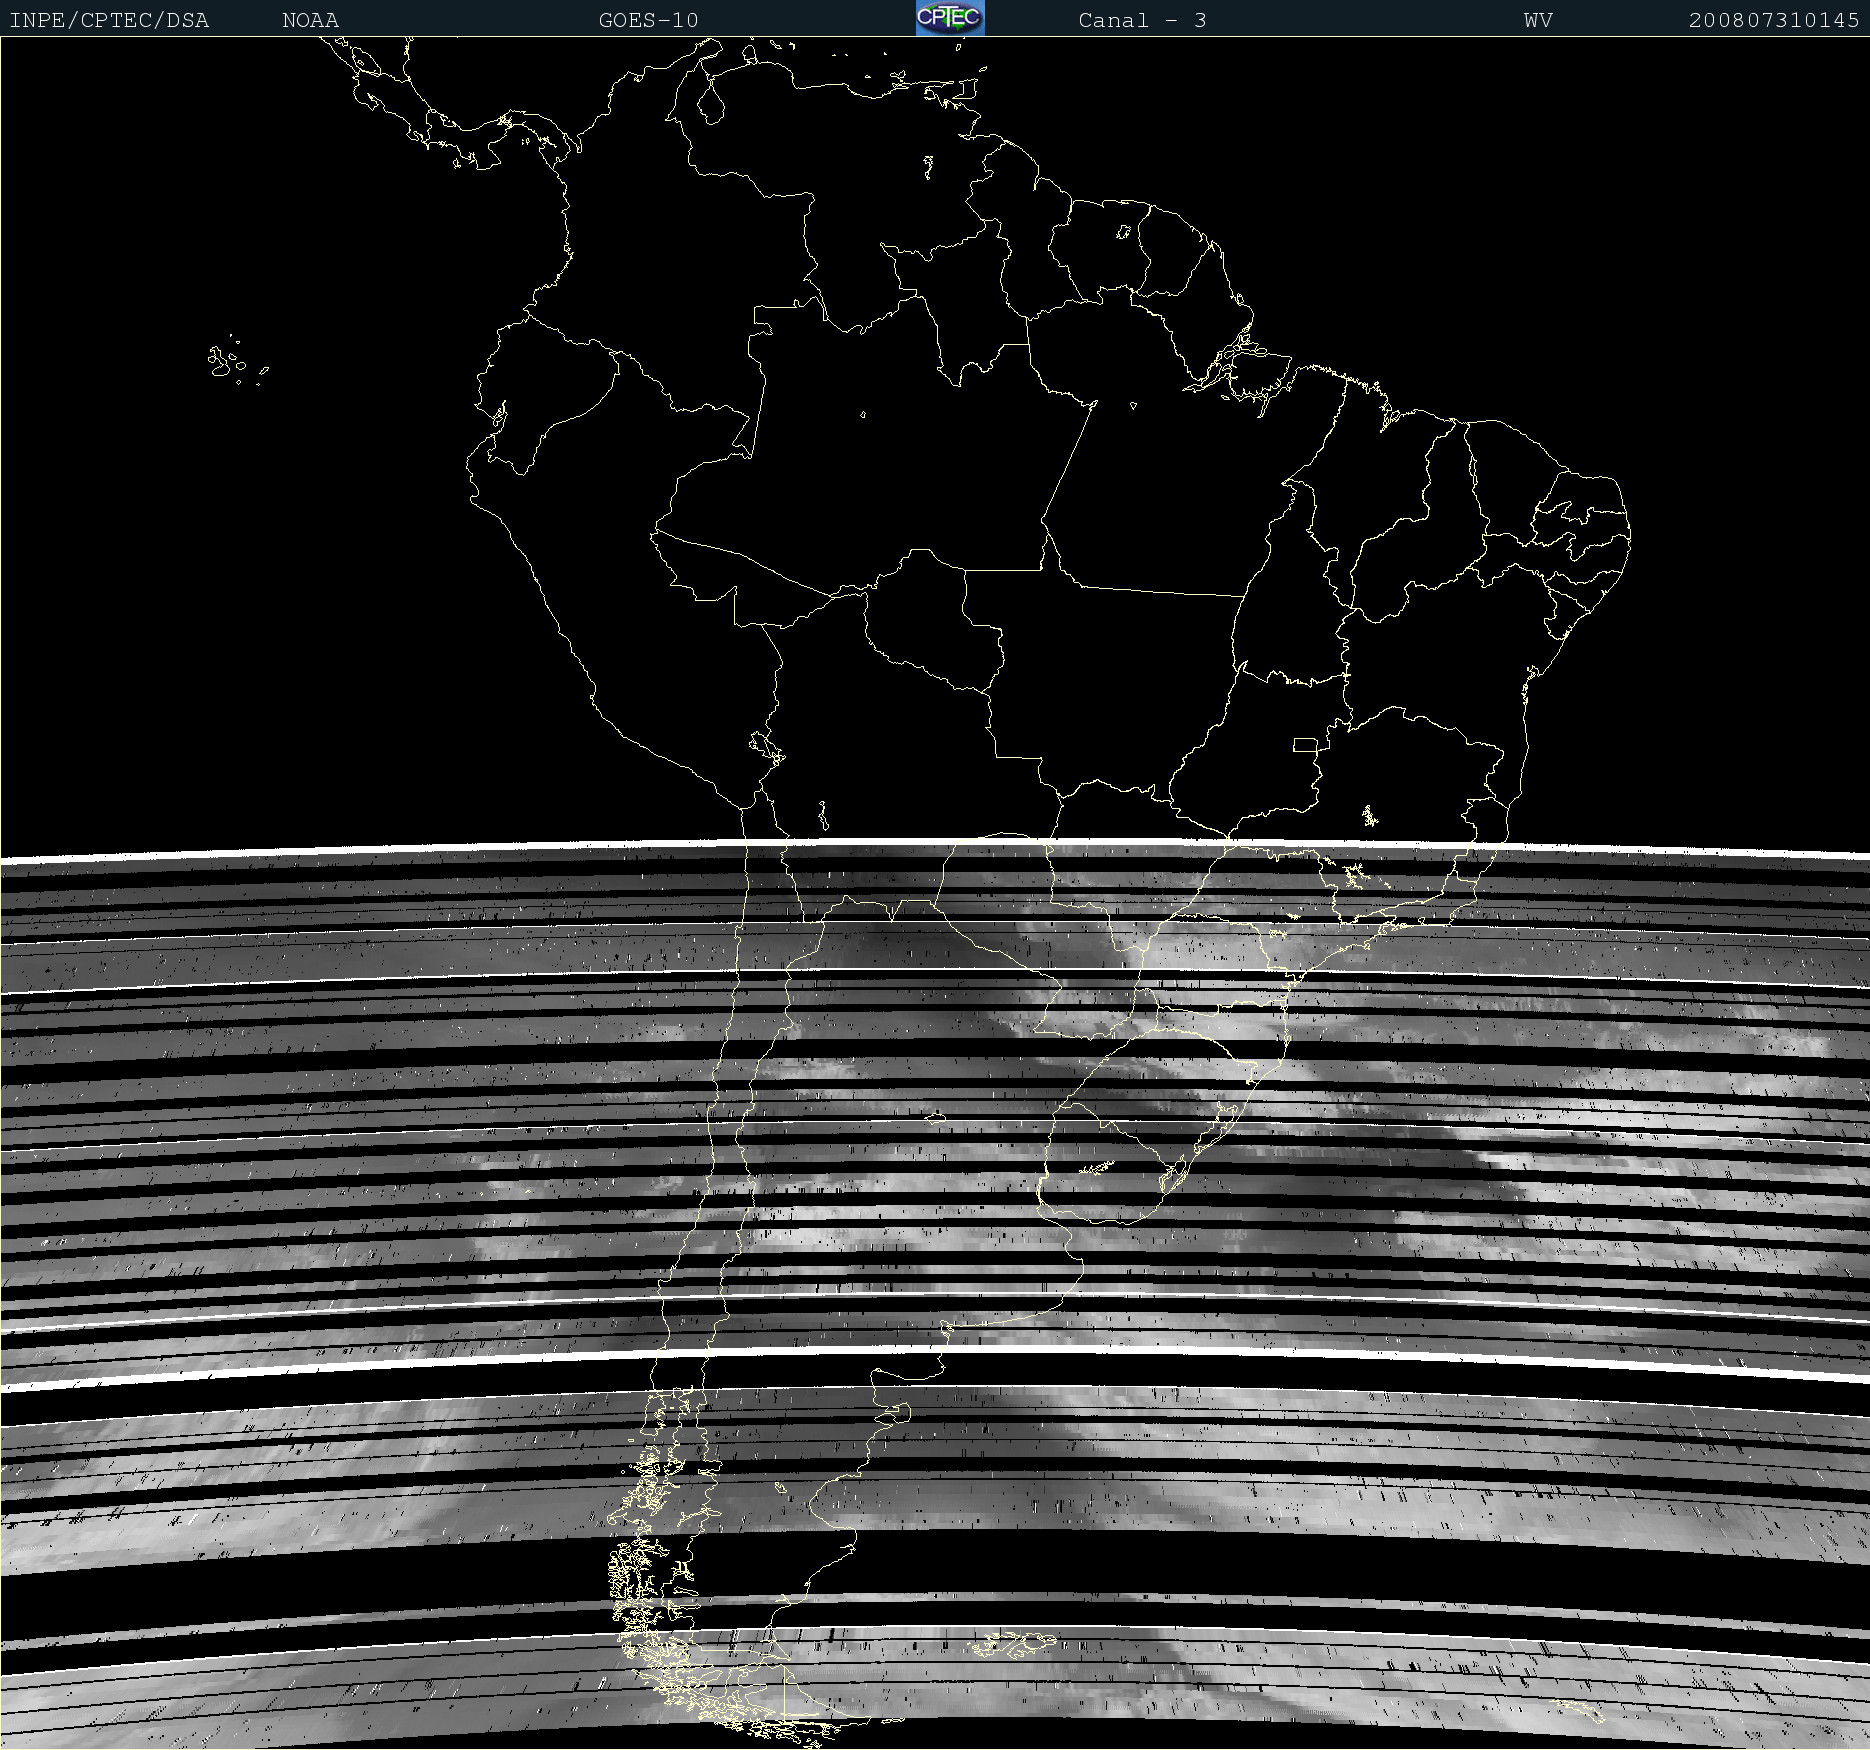Screen dimensions: 1870x1750
Task: Click the 'Canal - 3' channel label
Action: click(1142, 20)
